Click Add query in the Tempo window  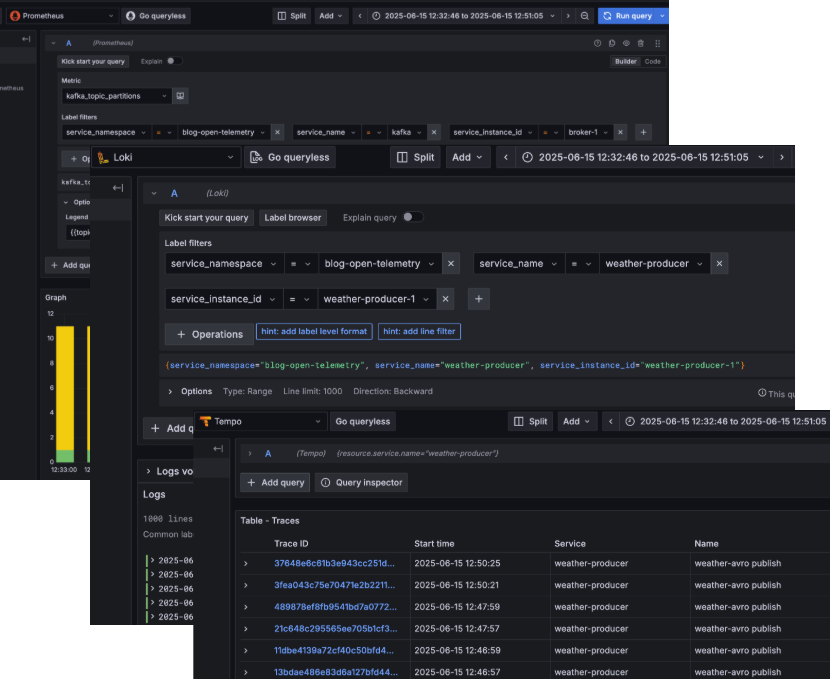tap(275, 483)
